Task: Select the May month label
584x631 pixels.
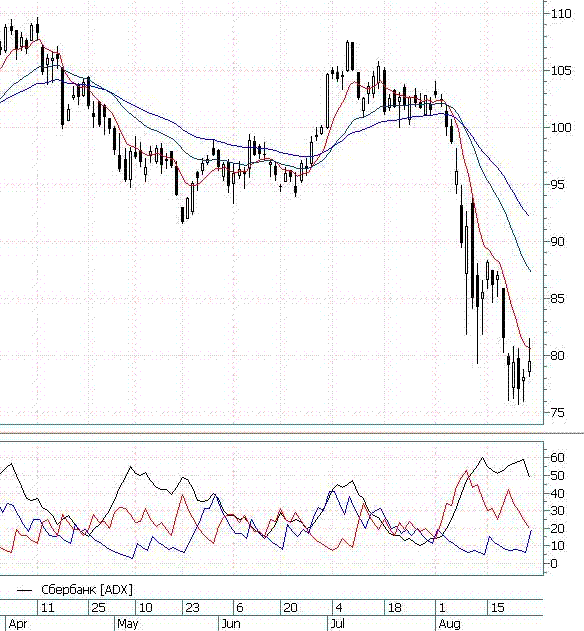Action: (x=128, y=623)
